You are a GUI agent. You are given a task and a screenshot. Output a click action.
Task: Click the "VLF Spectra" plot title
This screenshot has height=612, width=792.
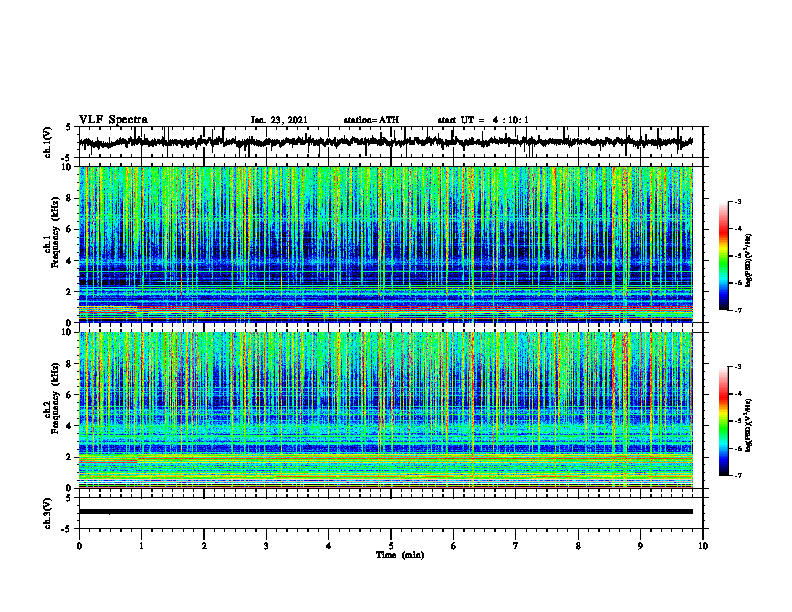coord(113,119)
